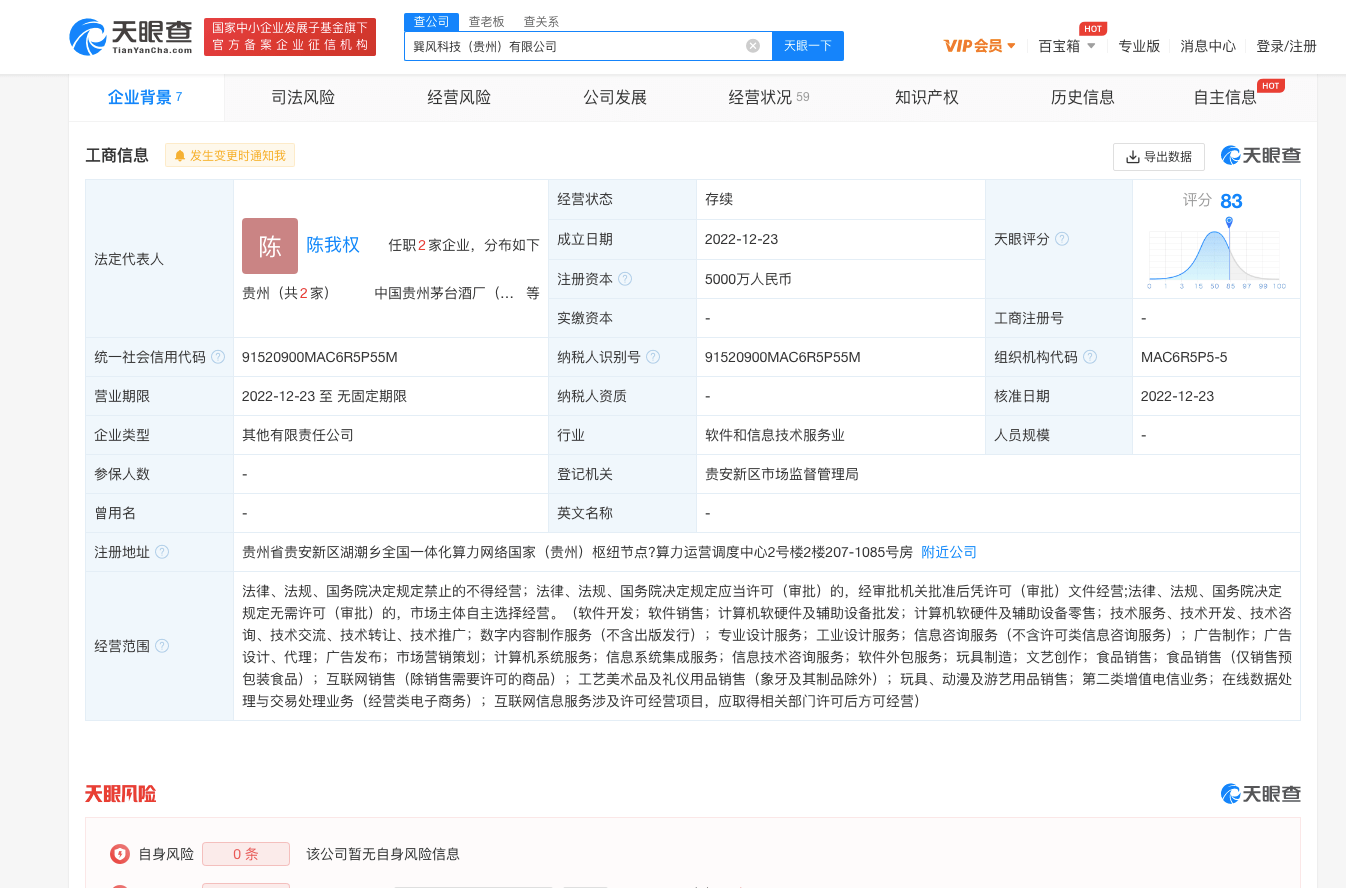Click the help icon beside 经营范围
Image resolution: width=1346 pixels, height=888 pixels.
click(x=162, y=646)
